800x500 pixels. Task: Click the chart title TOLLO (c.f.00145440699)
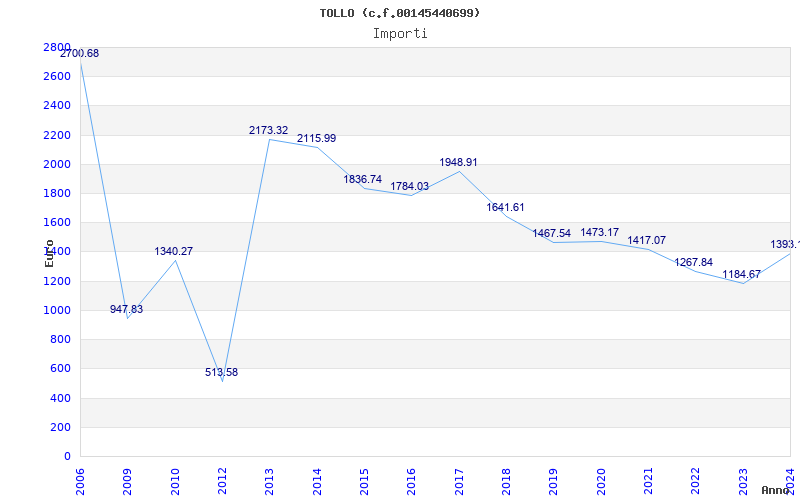click(400, 13)
